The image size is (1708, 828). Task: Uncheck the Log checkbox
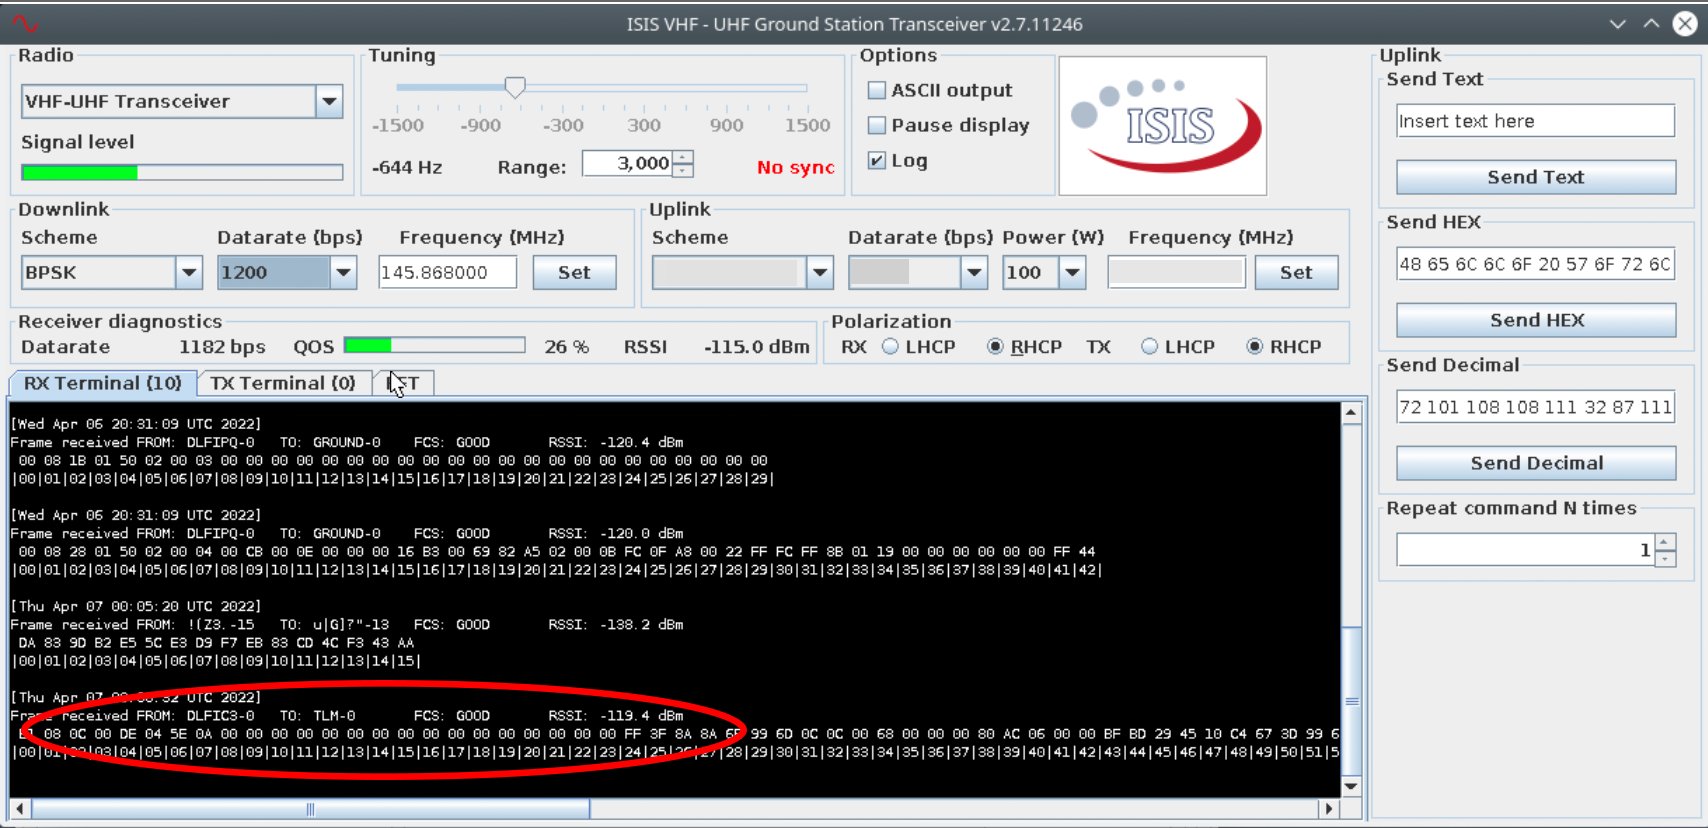point(876,160)
